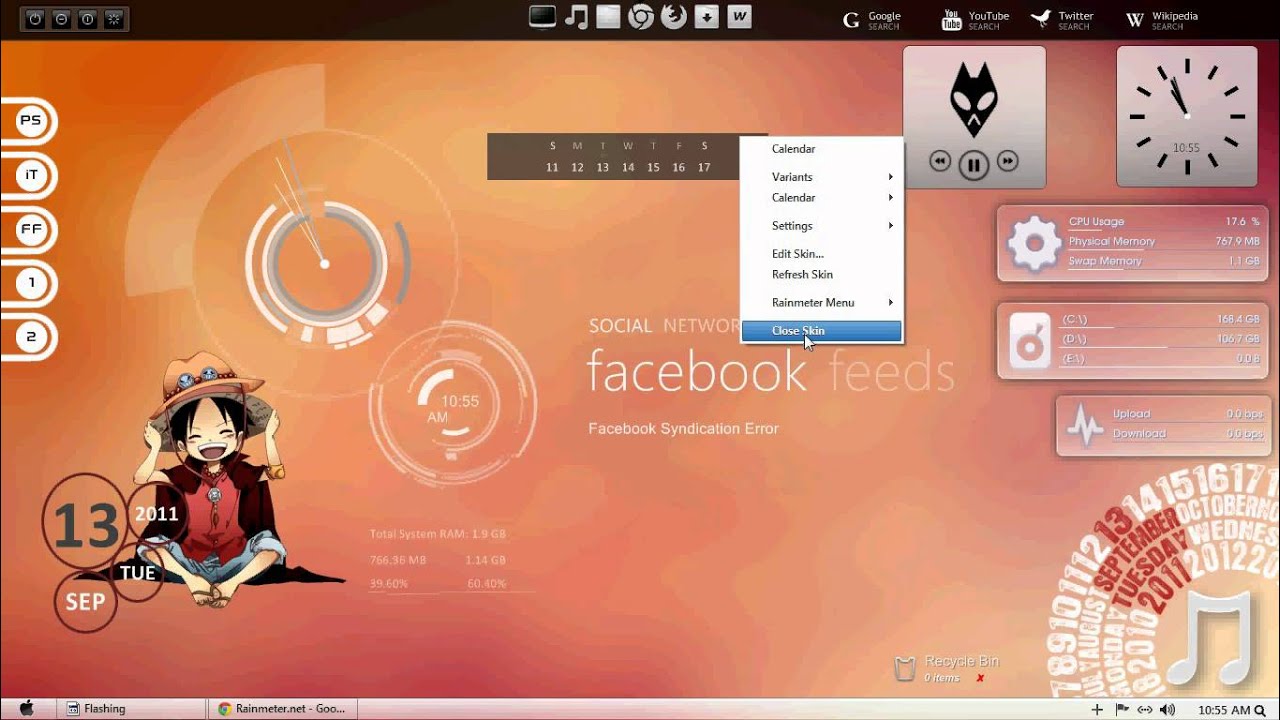Launch Chrome from the top dock
1280x720 pixels.
coord(641,16)
